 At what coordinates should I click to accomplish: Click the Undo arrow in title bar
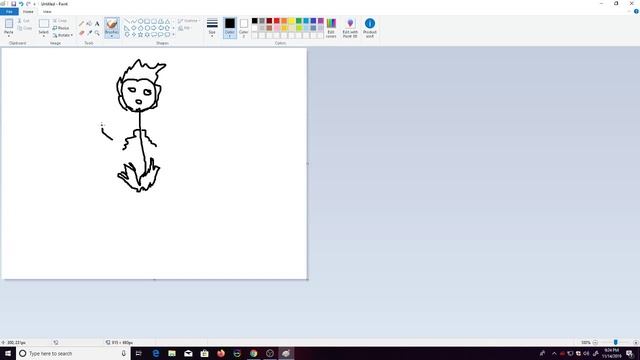click(21, 4)
